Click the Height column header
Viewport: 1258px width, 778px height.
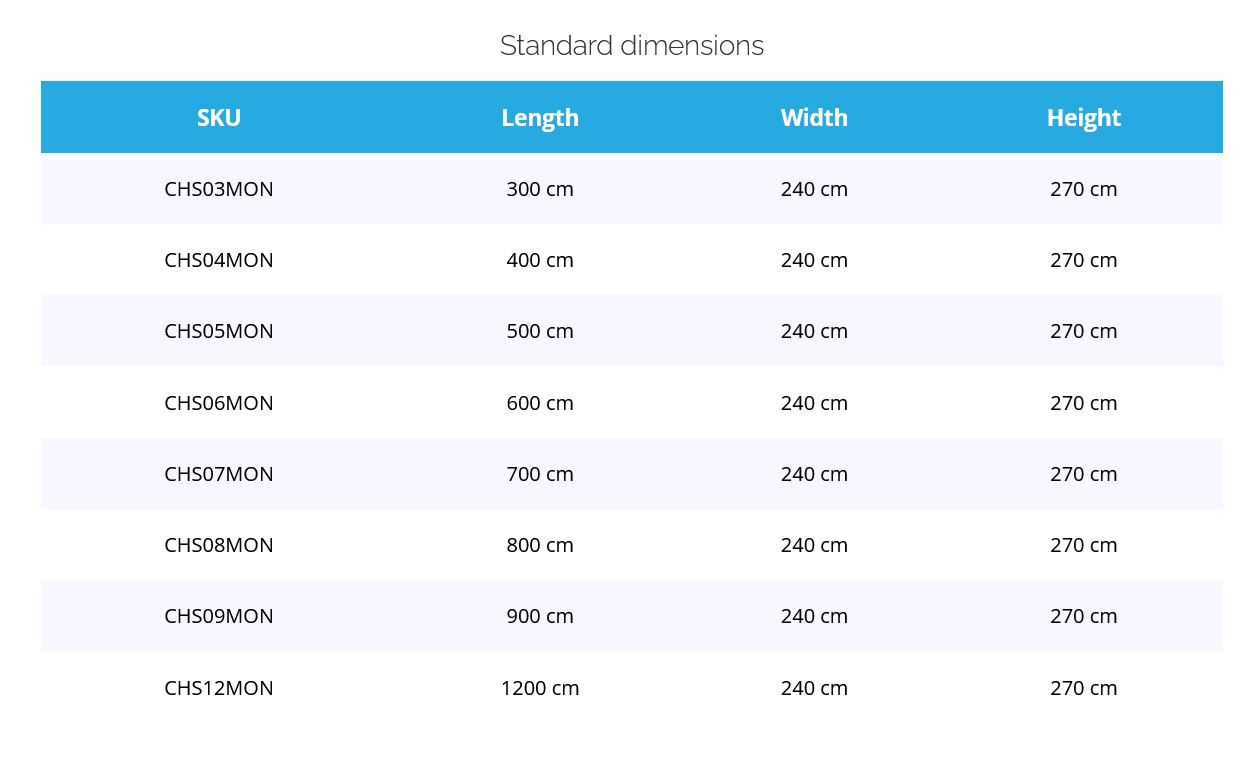(x=1083, y=118)
